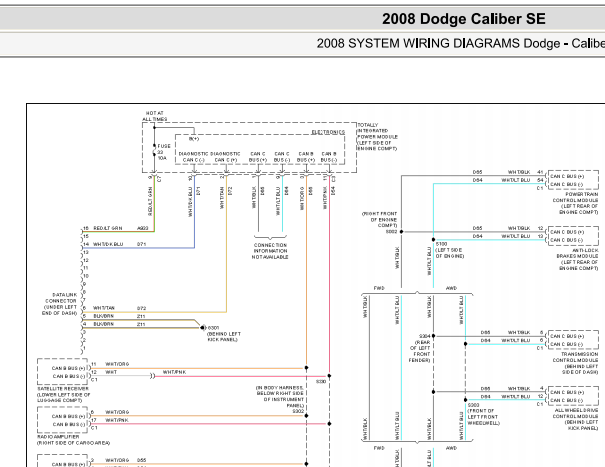Click "CAN B BUS (-)" in the power module
The image size is (605, 467).
coord(329,157)
